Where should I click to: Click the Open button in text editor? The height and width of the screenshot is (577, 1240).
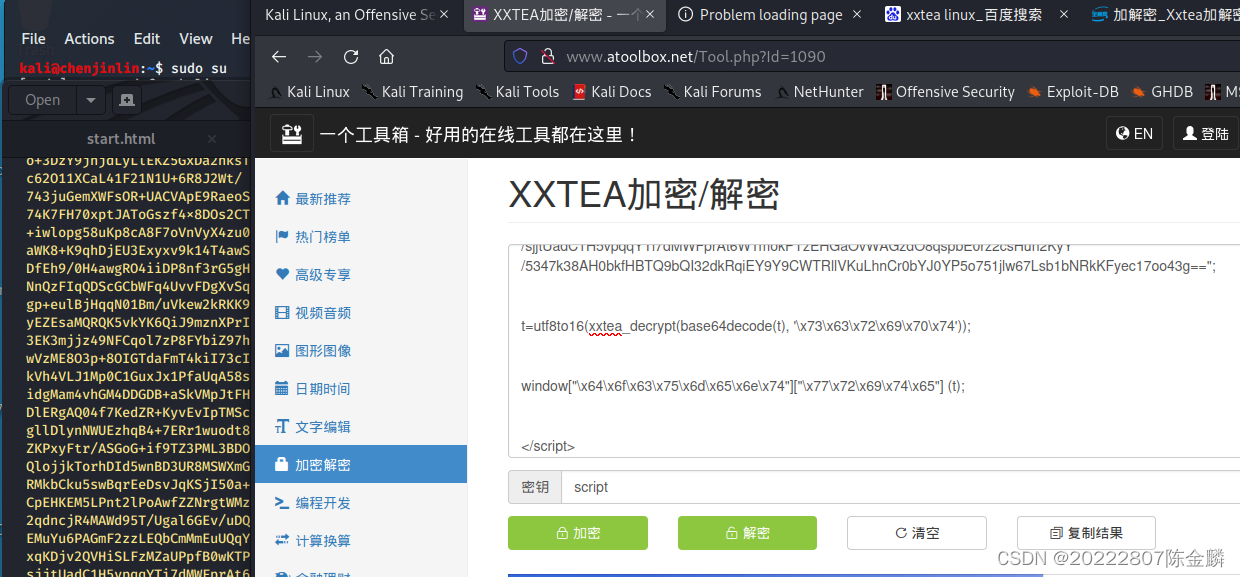(43, 100)
